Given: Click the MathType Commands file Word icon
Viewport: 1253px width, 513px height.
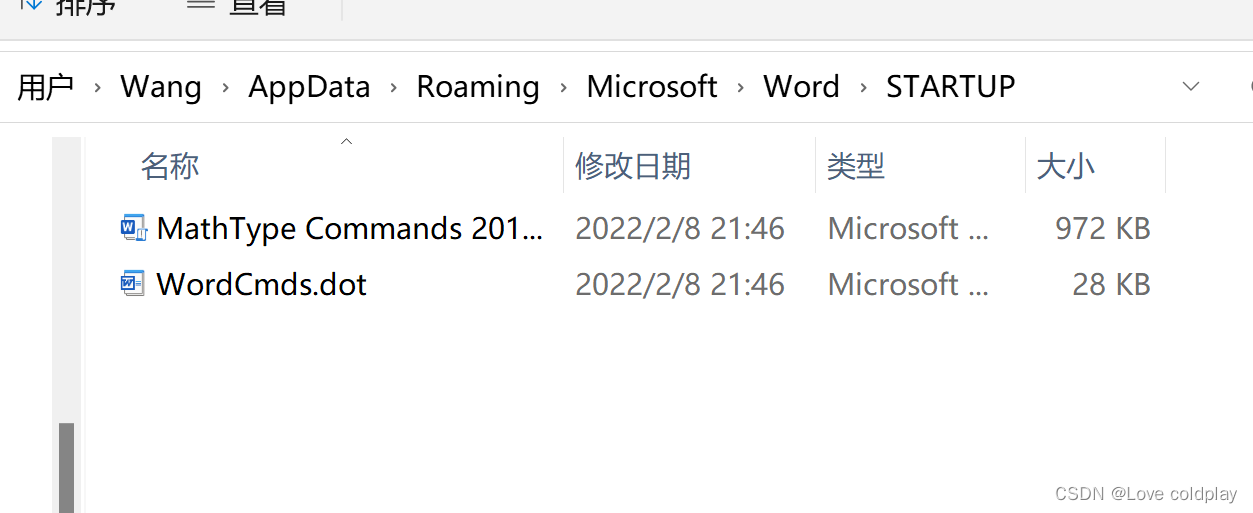Looking at the screenshot, I should coord(133,228).
